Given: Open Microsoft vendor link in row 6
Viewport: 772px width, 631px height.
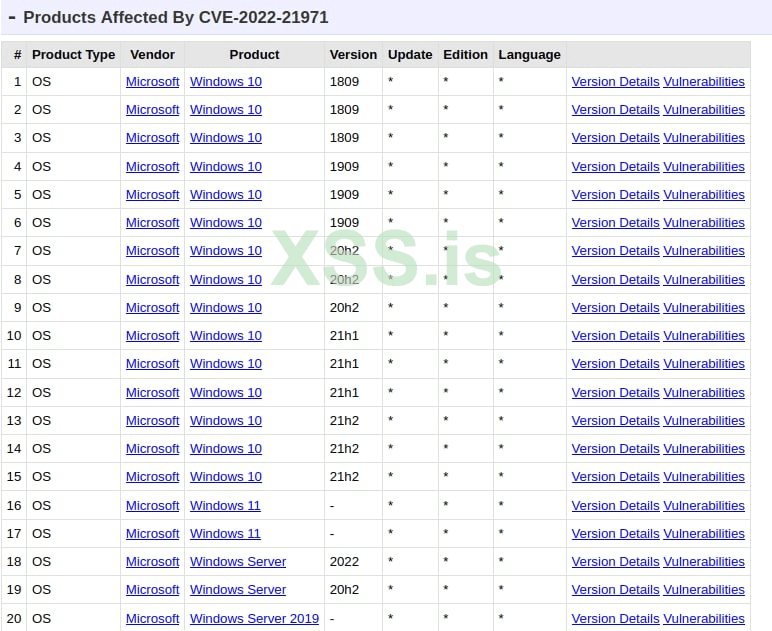Looking at the screenshot, I should pyautogui.click(x=153, y=223).
